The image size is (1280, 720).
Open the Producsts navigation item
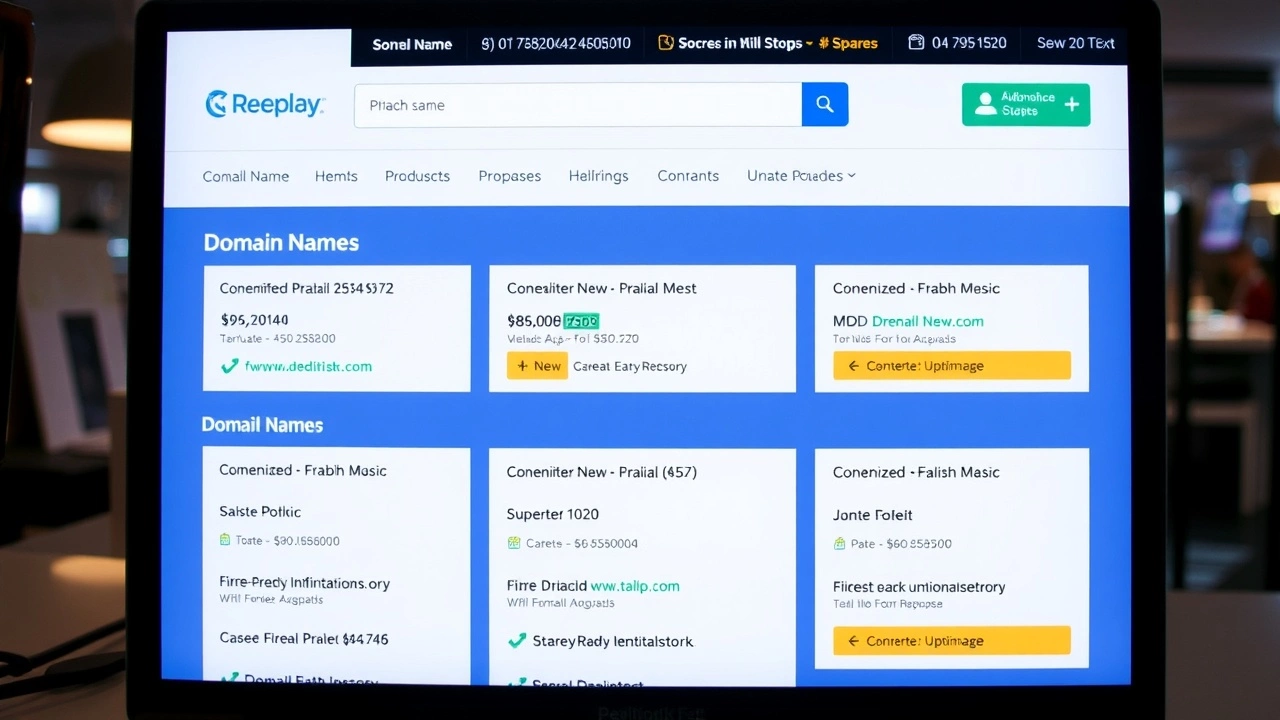point(417,176)
